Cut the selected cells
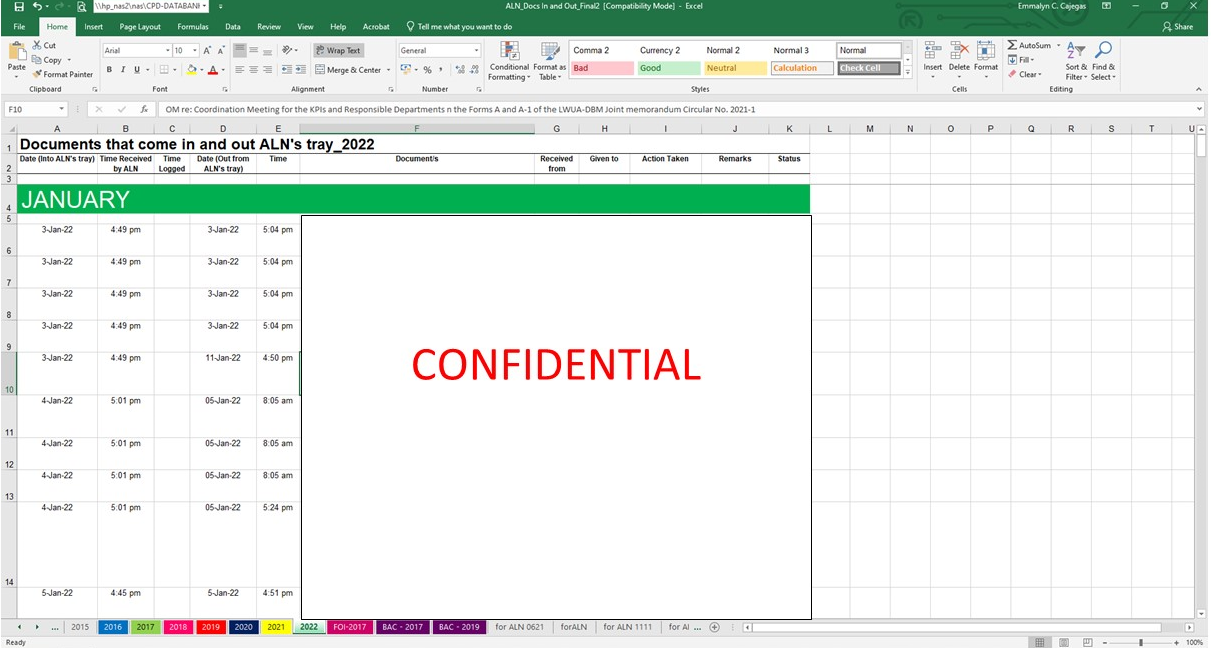 coord(44,46)
